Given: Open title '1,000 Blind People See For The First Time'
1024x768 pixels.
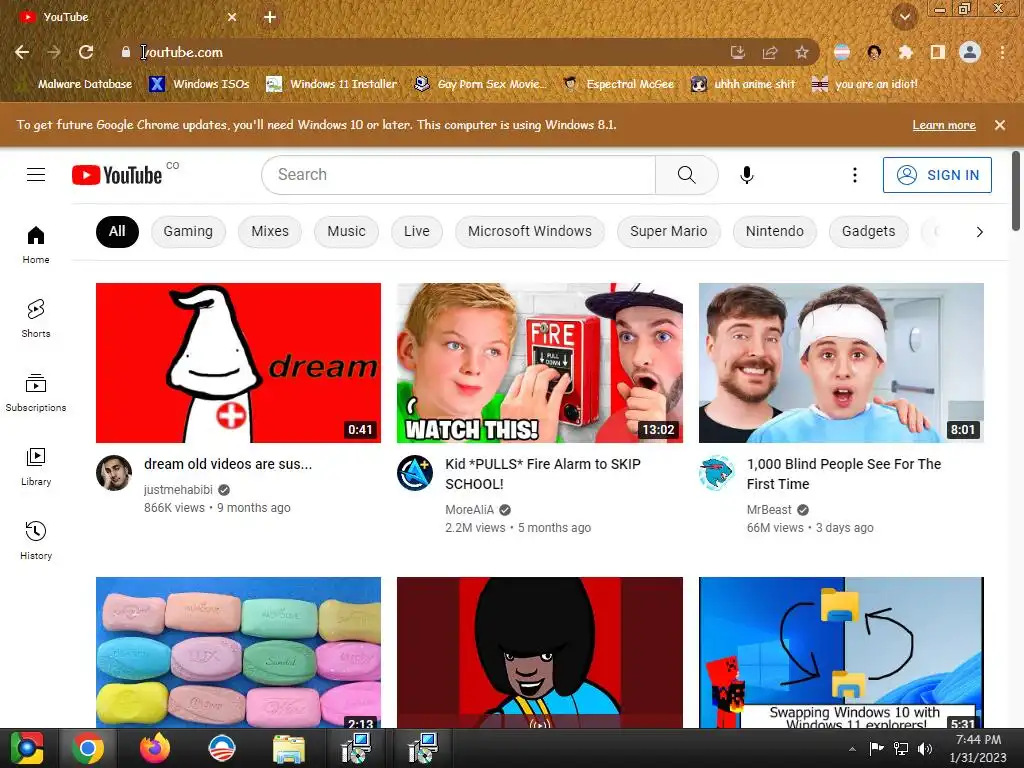Looking at the screenshot, I should tap(844, 473).
